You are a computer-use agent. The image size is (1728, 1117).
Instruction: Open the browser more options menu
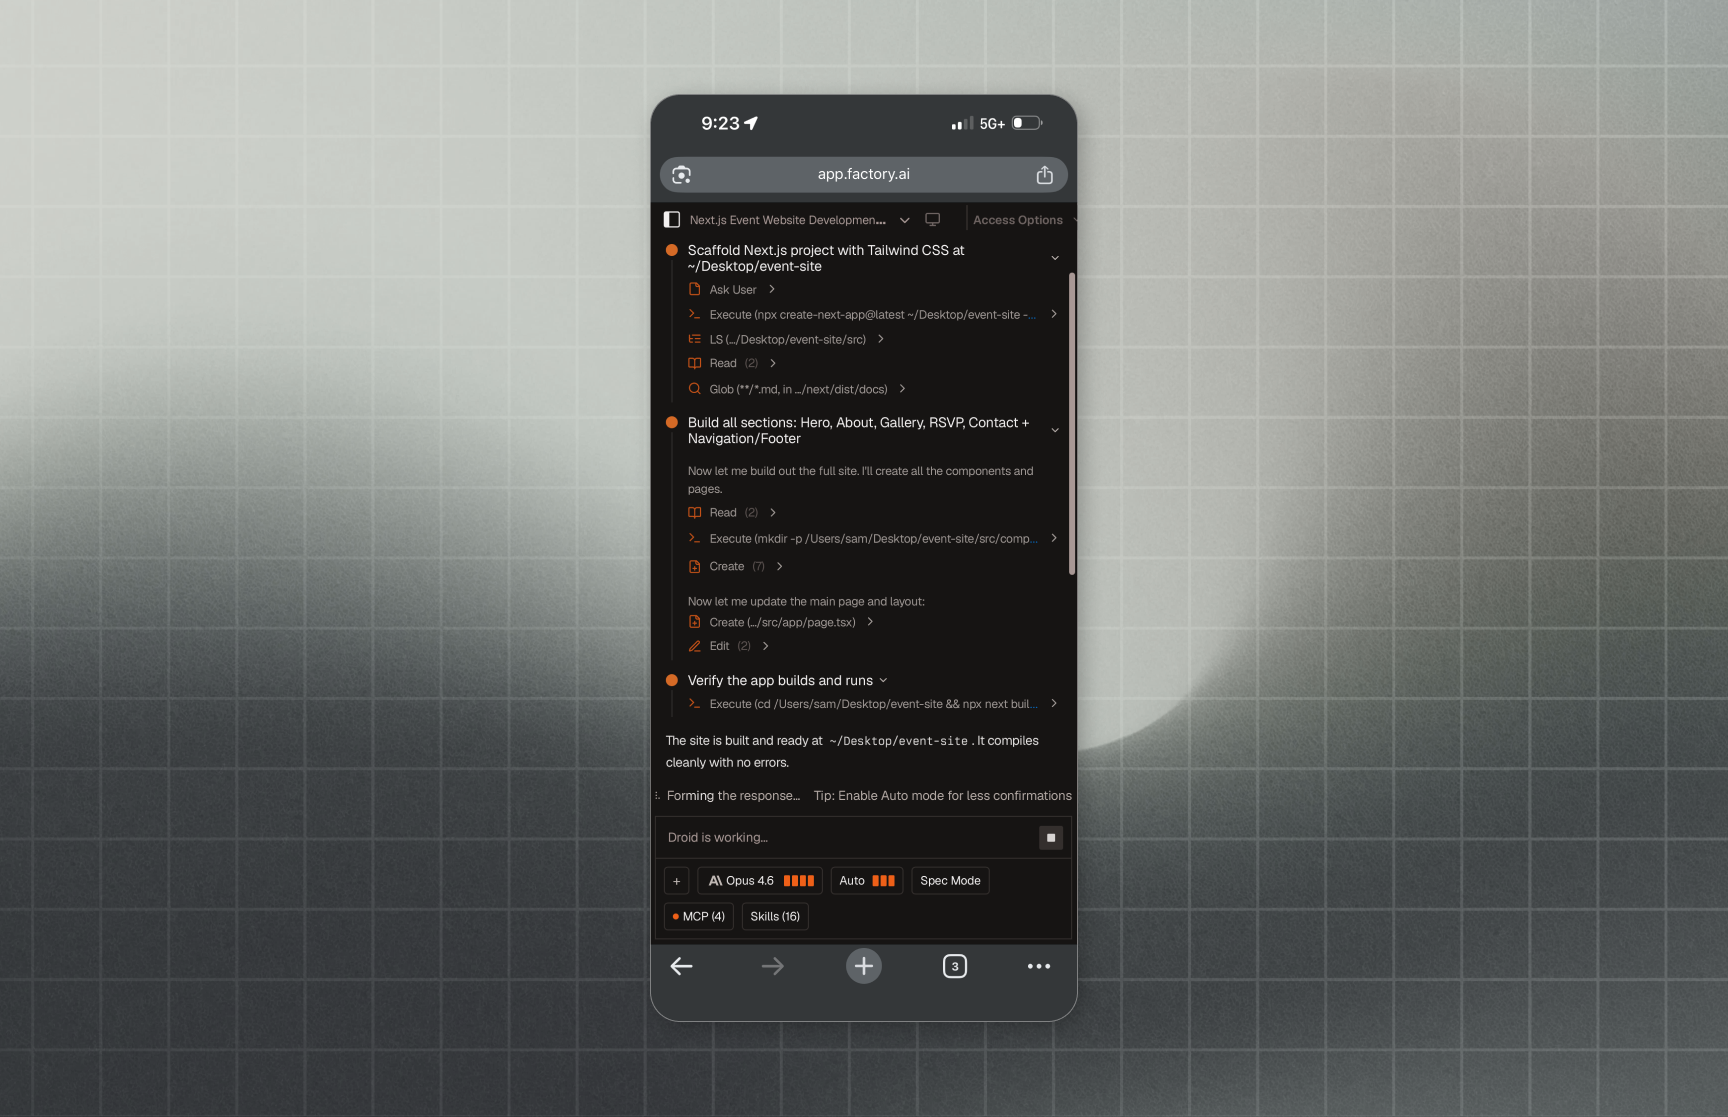[1038, 966]
